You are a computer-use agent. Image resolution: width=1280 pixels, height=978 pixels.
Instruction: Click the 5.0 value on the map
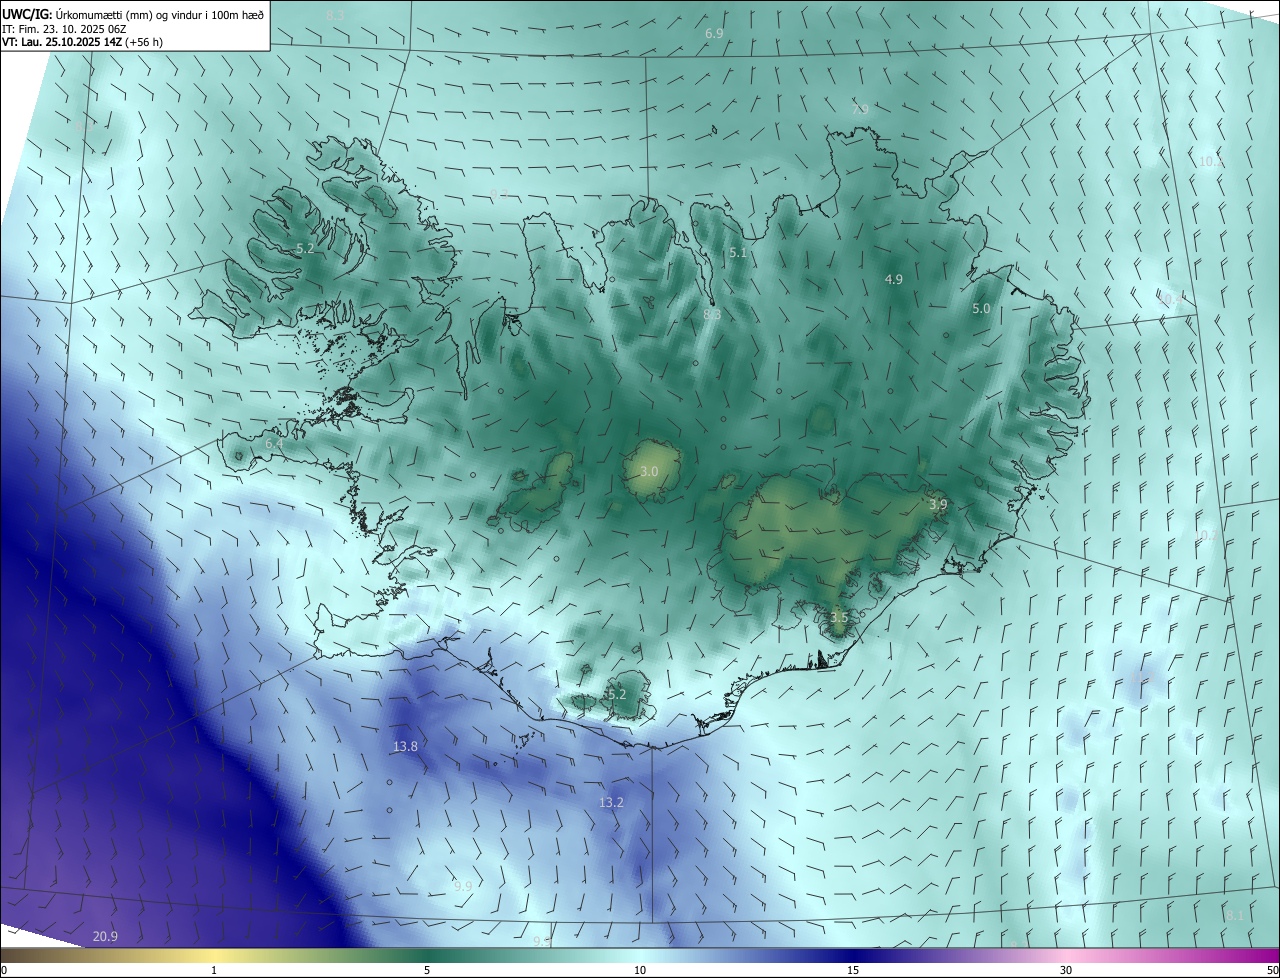click(981, 309)
